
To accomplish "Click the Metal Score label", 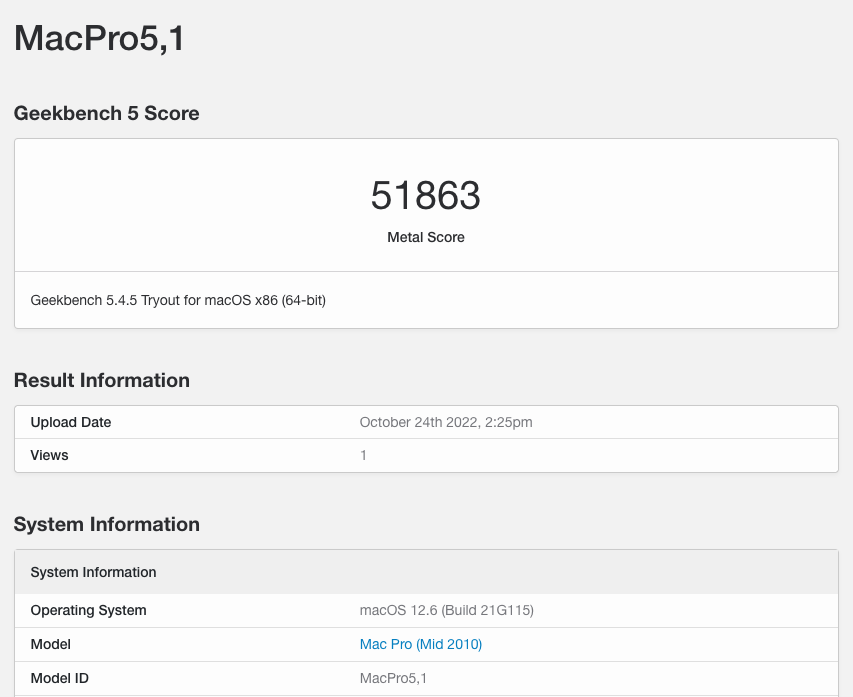I will coord(426,237).
